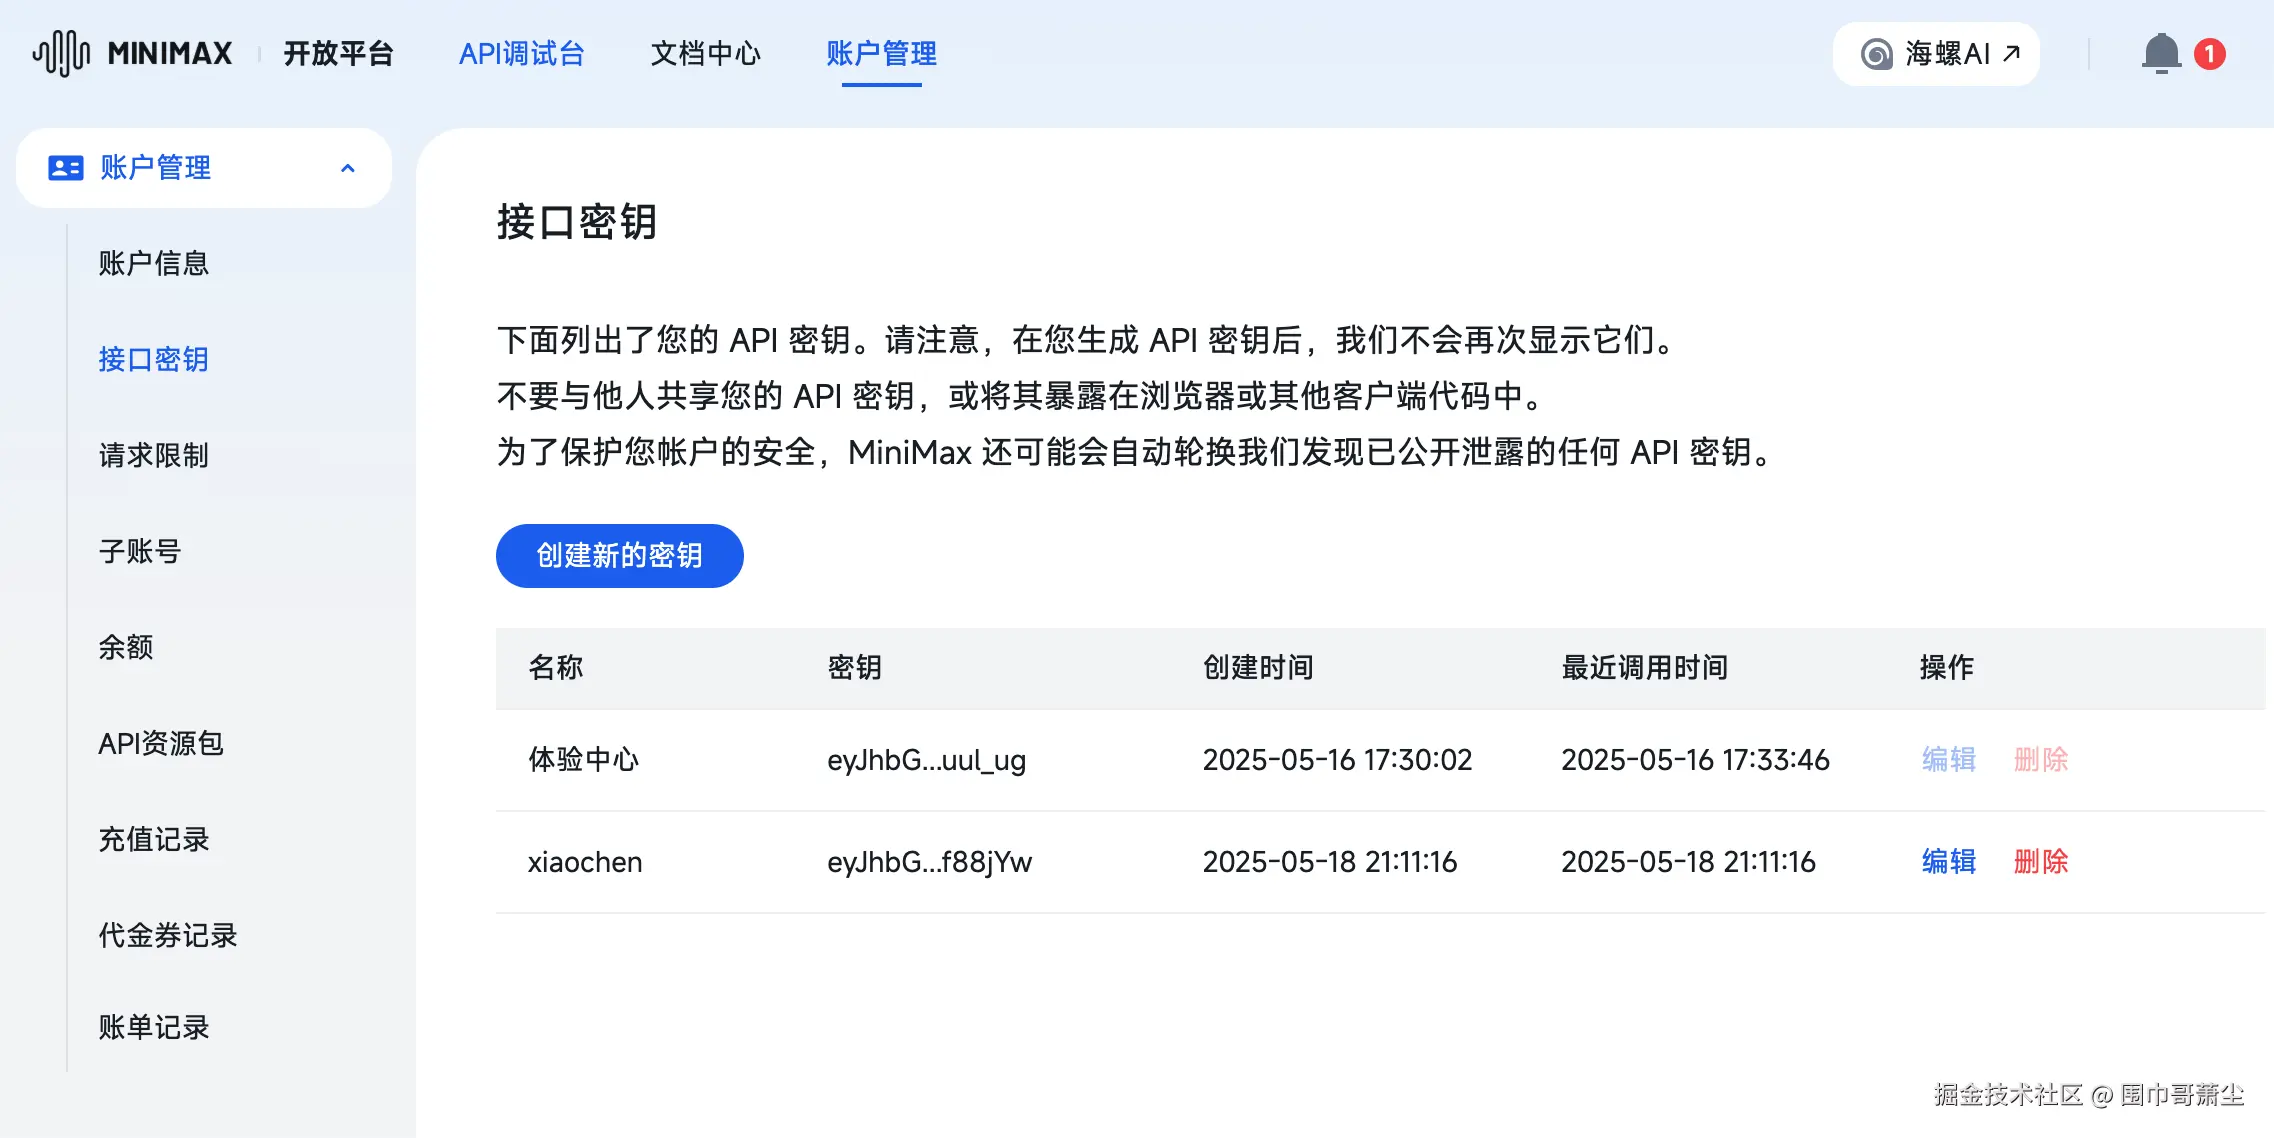2274x1138 pixels.
Task: Open 账单记录 in the sidebar
Action: (x=153, y=1027)
